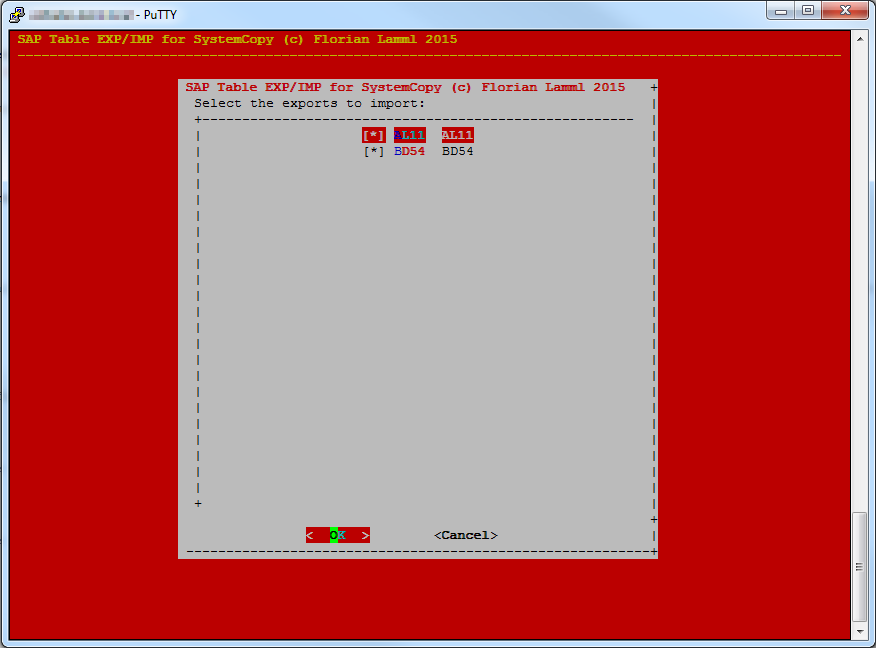This screenshot has height=648, width=876.
Task: Click the AL11 description text
Action: coord(458,135)
